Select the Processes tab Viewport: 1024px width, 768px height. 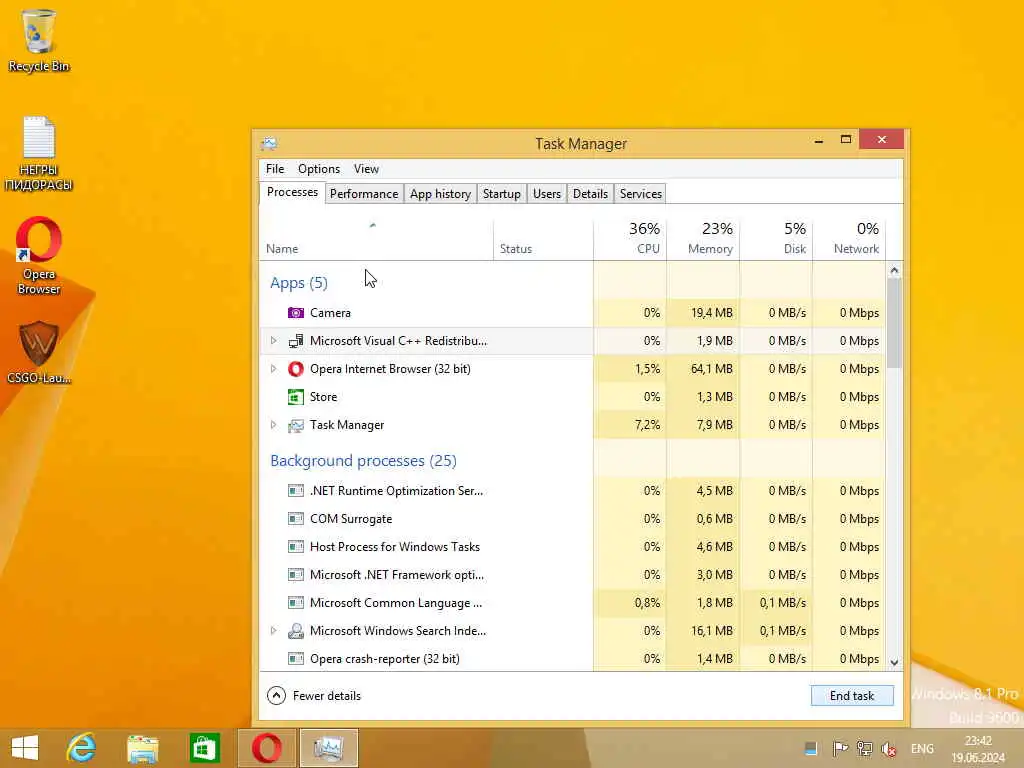coord(292,192)
